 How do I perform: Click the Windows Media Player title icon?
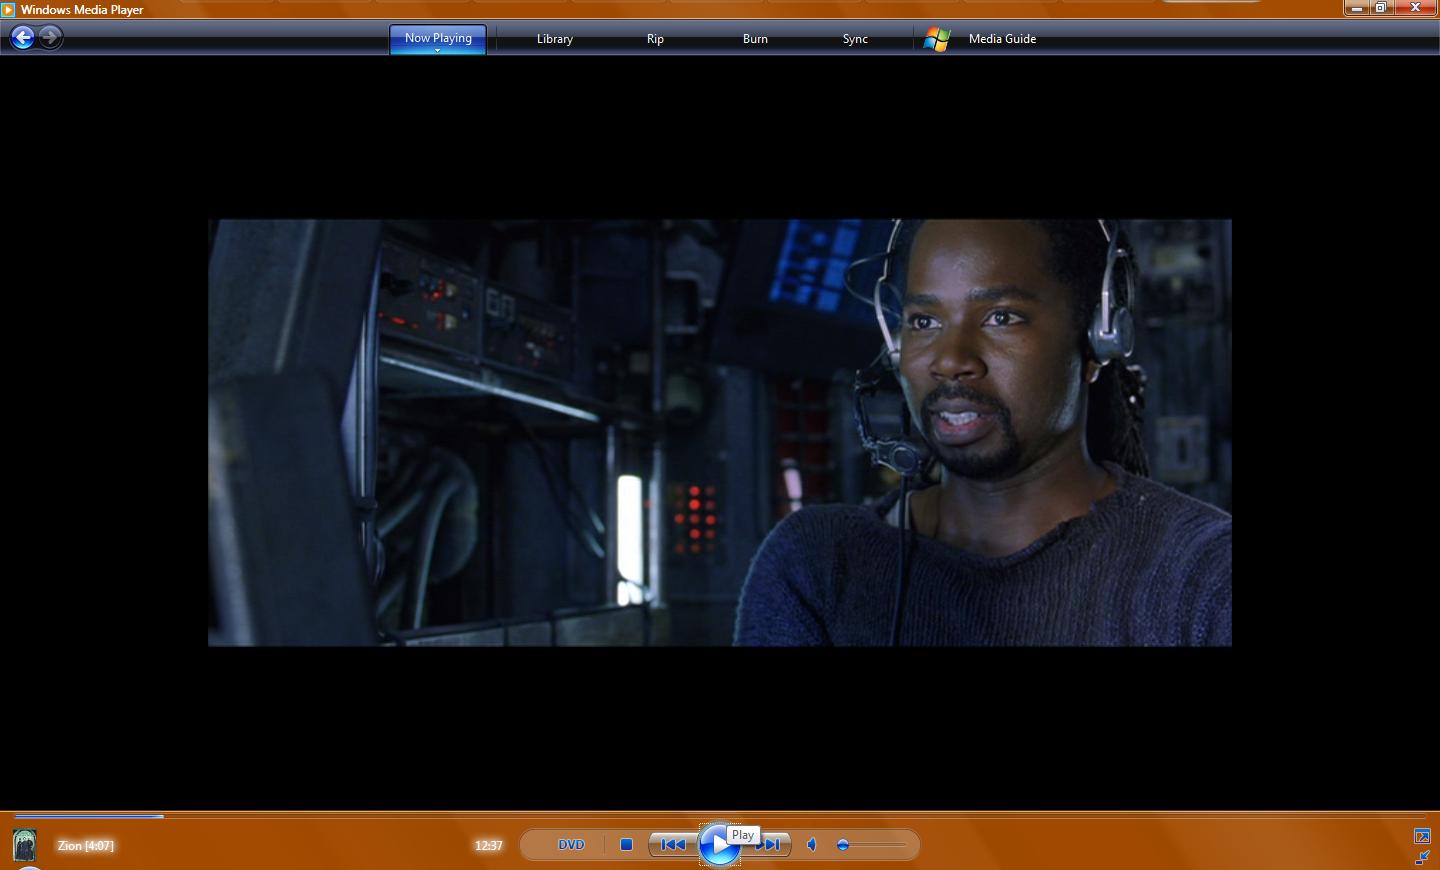(8, 9)
